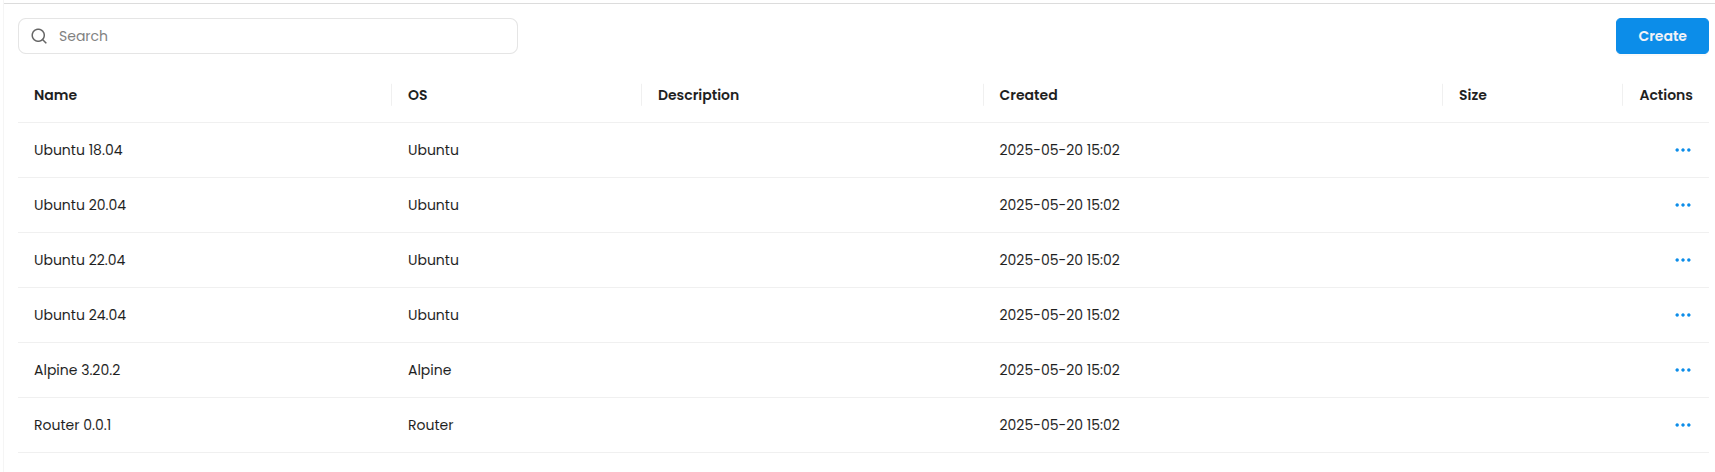Click the Create button

[1661, 36]
